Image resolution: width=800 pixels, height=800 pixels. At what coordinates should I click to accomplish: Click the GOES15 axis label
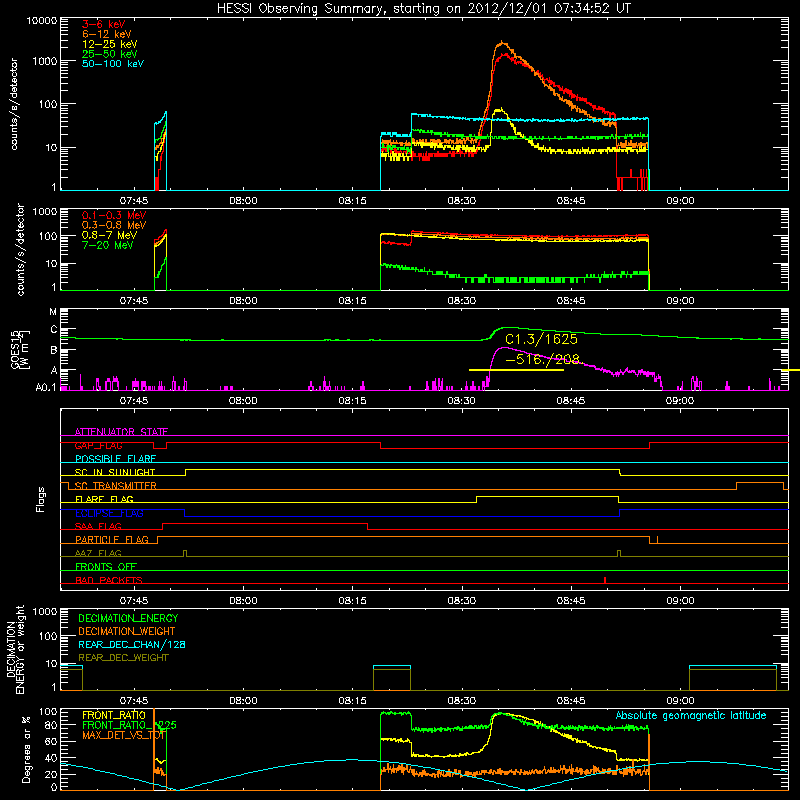[x=15, y=349]
